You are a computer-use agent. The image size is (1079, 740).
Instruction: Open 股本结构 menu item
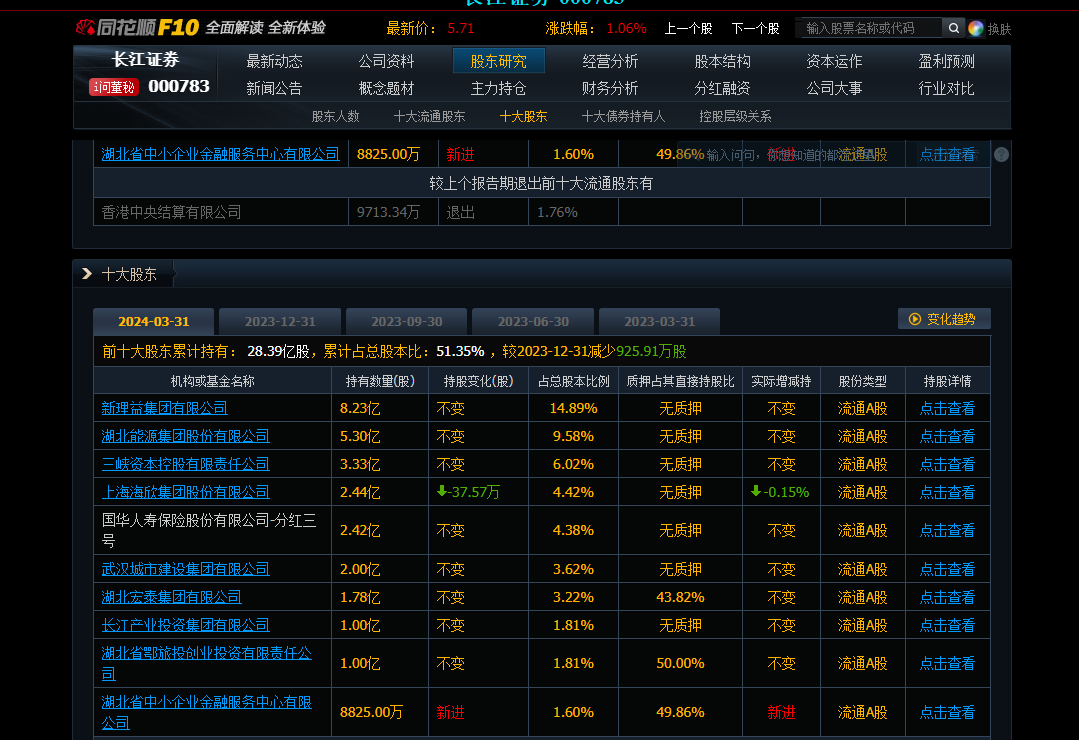point(723,61)
